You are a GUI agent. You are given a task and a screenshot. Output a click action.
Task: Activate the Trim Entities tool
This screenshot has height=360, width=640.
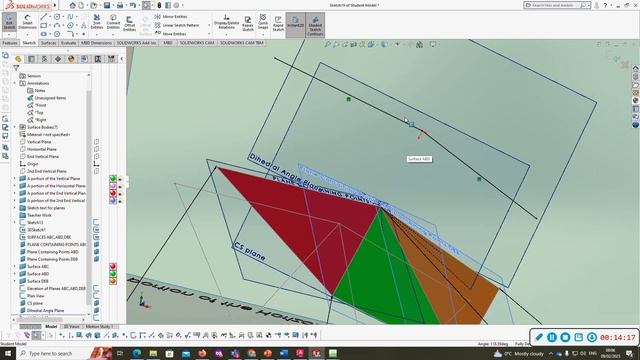point(97,22)
